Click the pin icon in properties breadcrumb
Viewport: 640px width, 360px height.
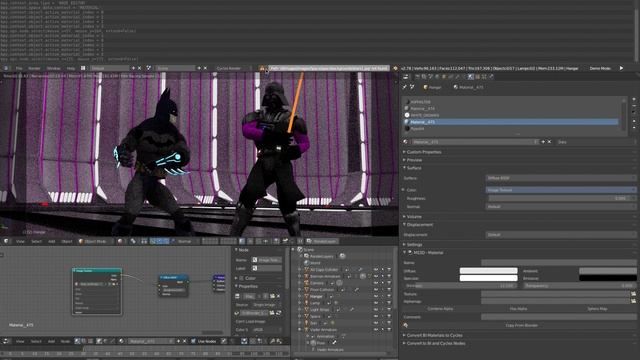pos(405,87)
